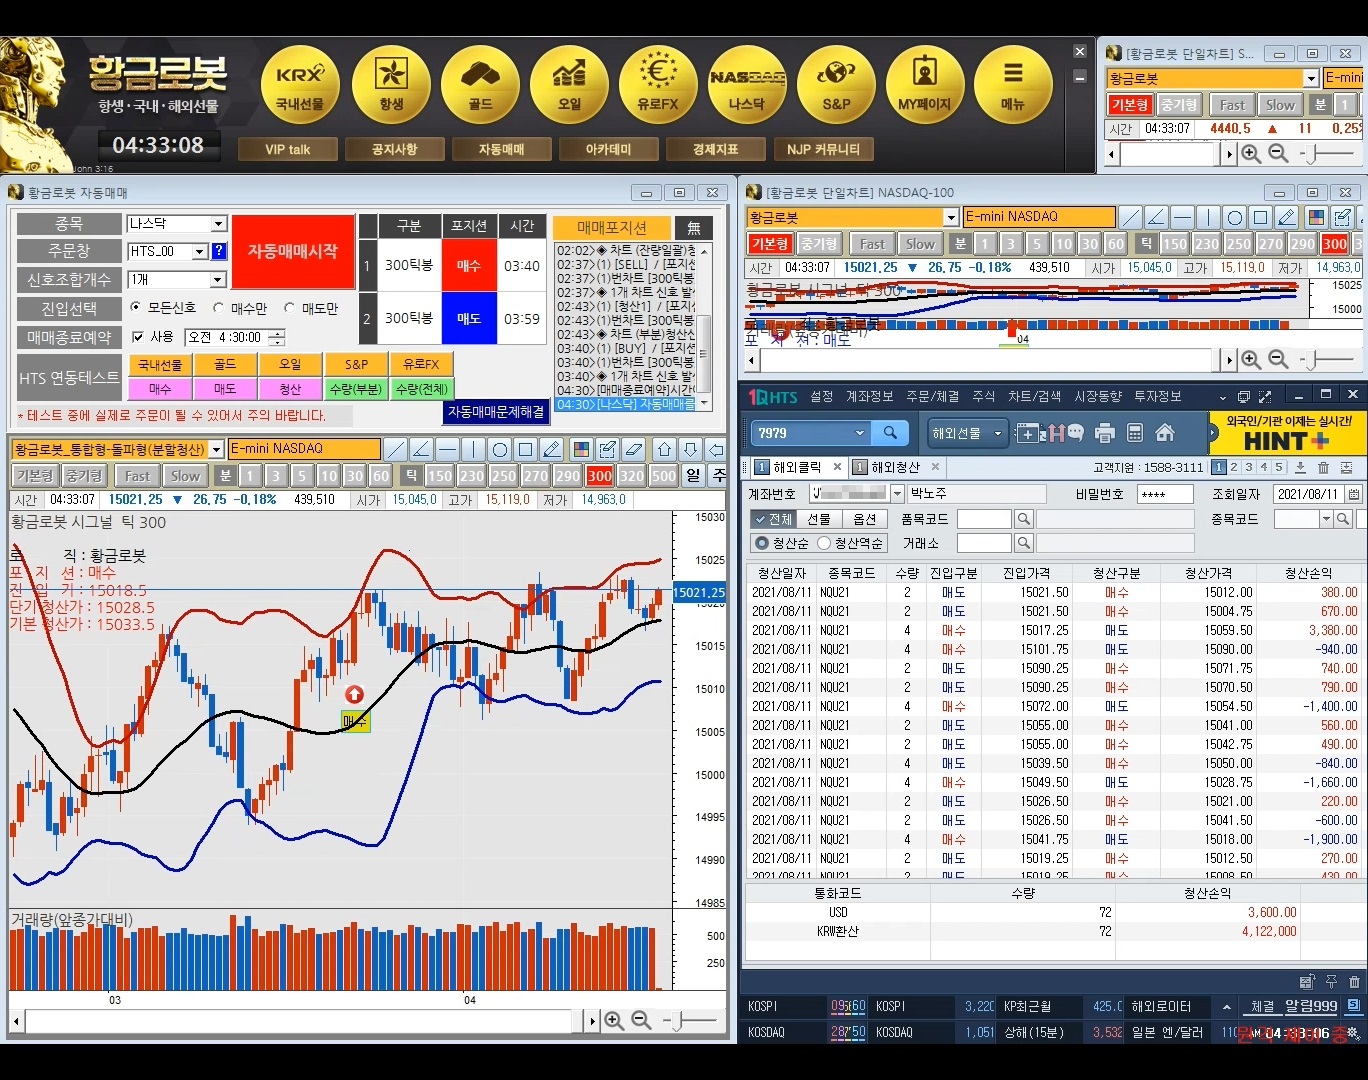1368x1080 pixels.
Task: Select circle drawing tool in main chart
Action: (500, 449)
